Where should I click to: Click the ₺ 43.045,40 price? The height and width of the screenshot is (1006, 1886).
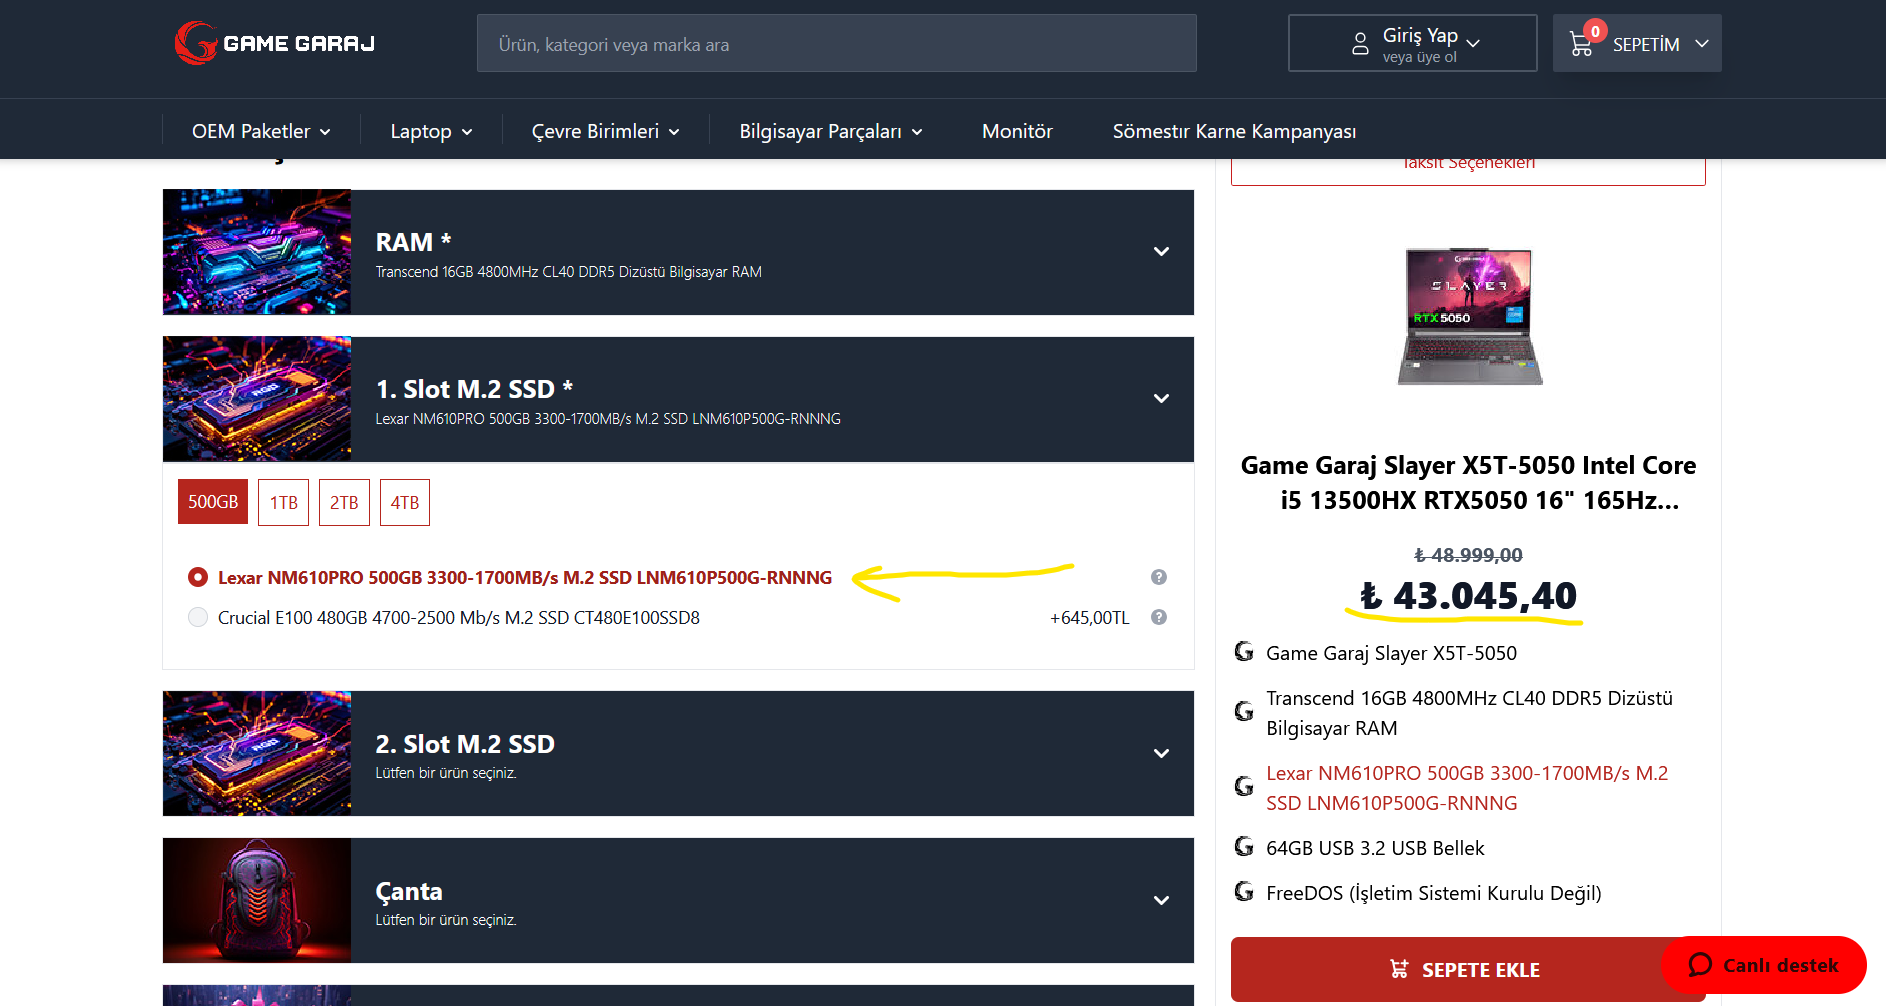click(1468, 596)
